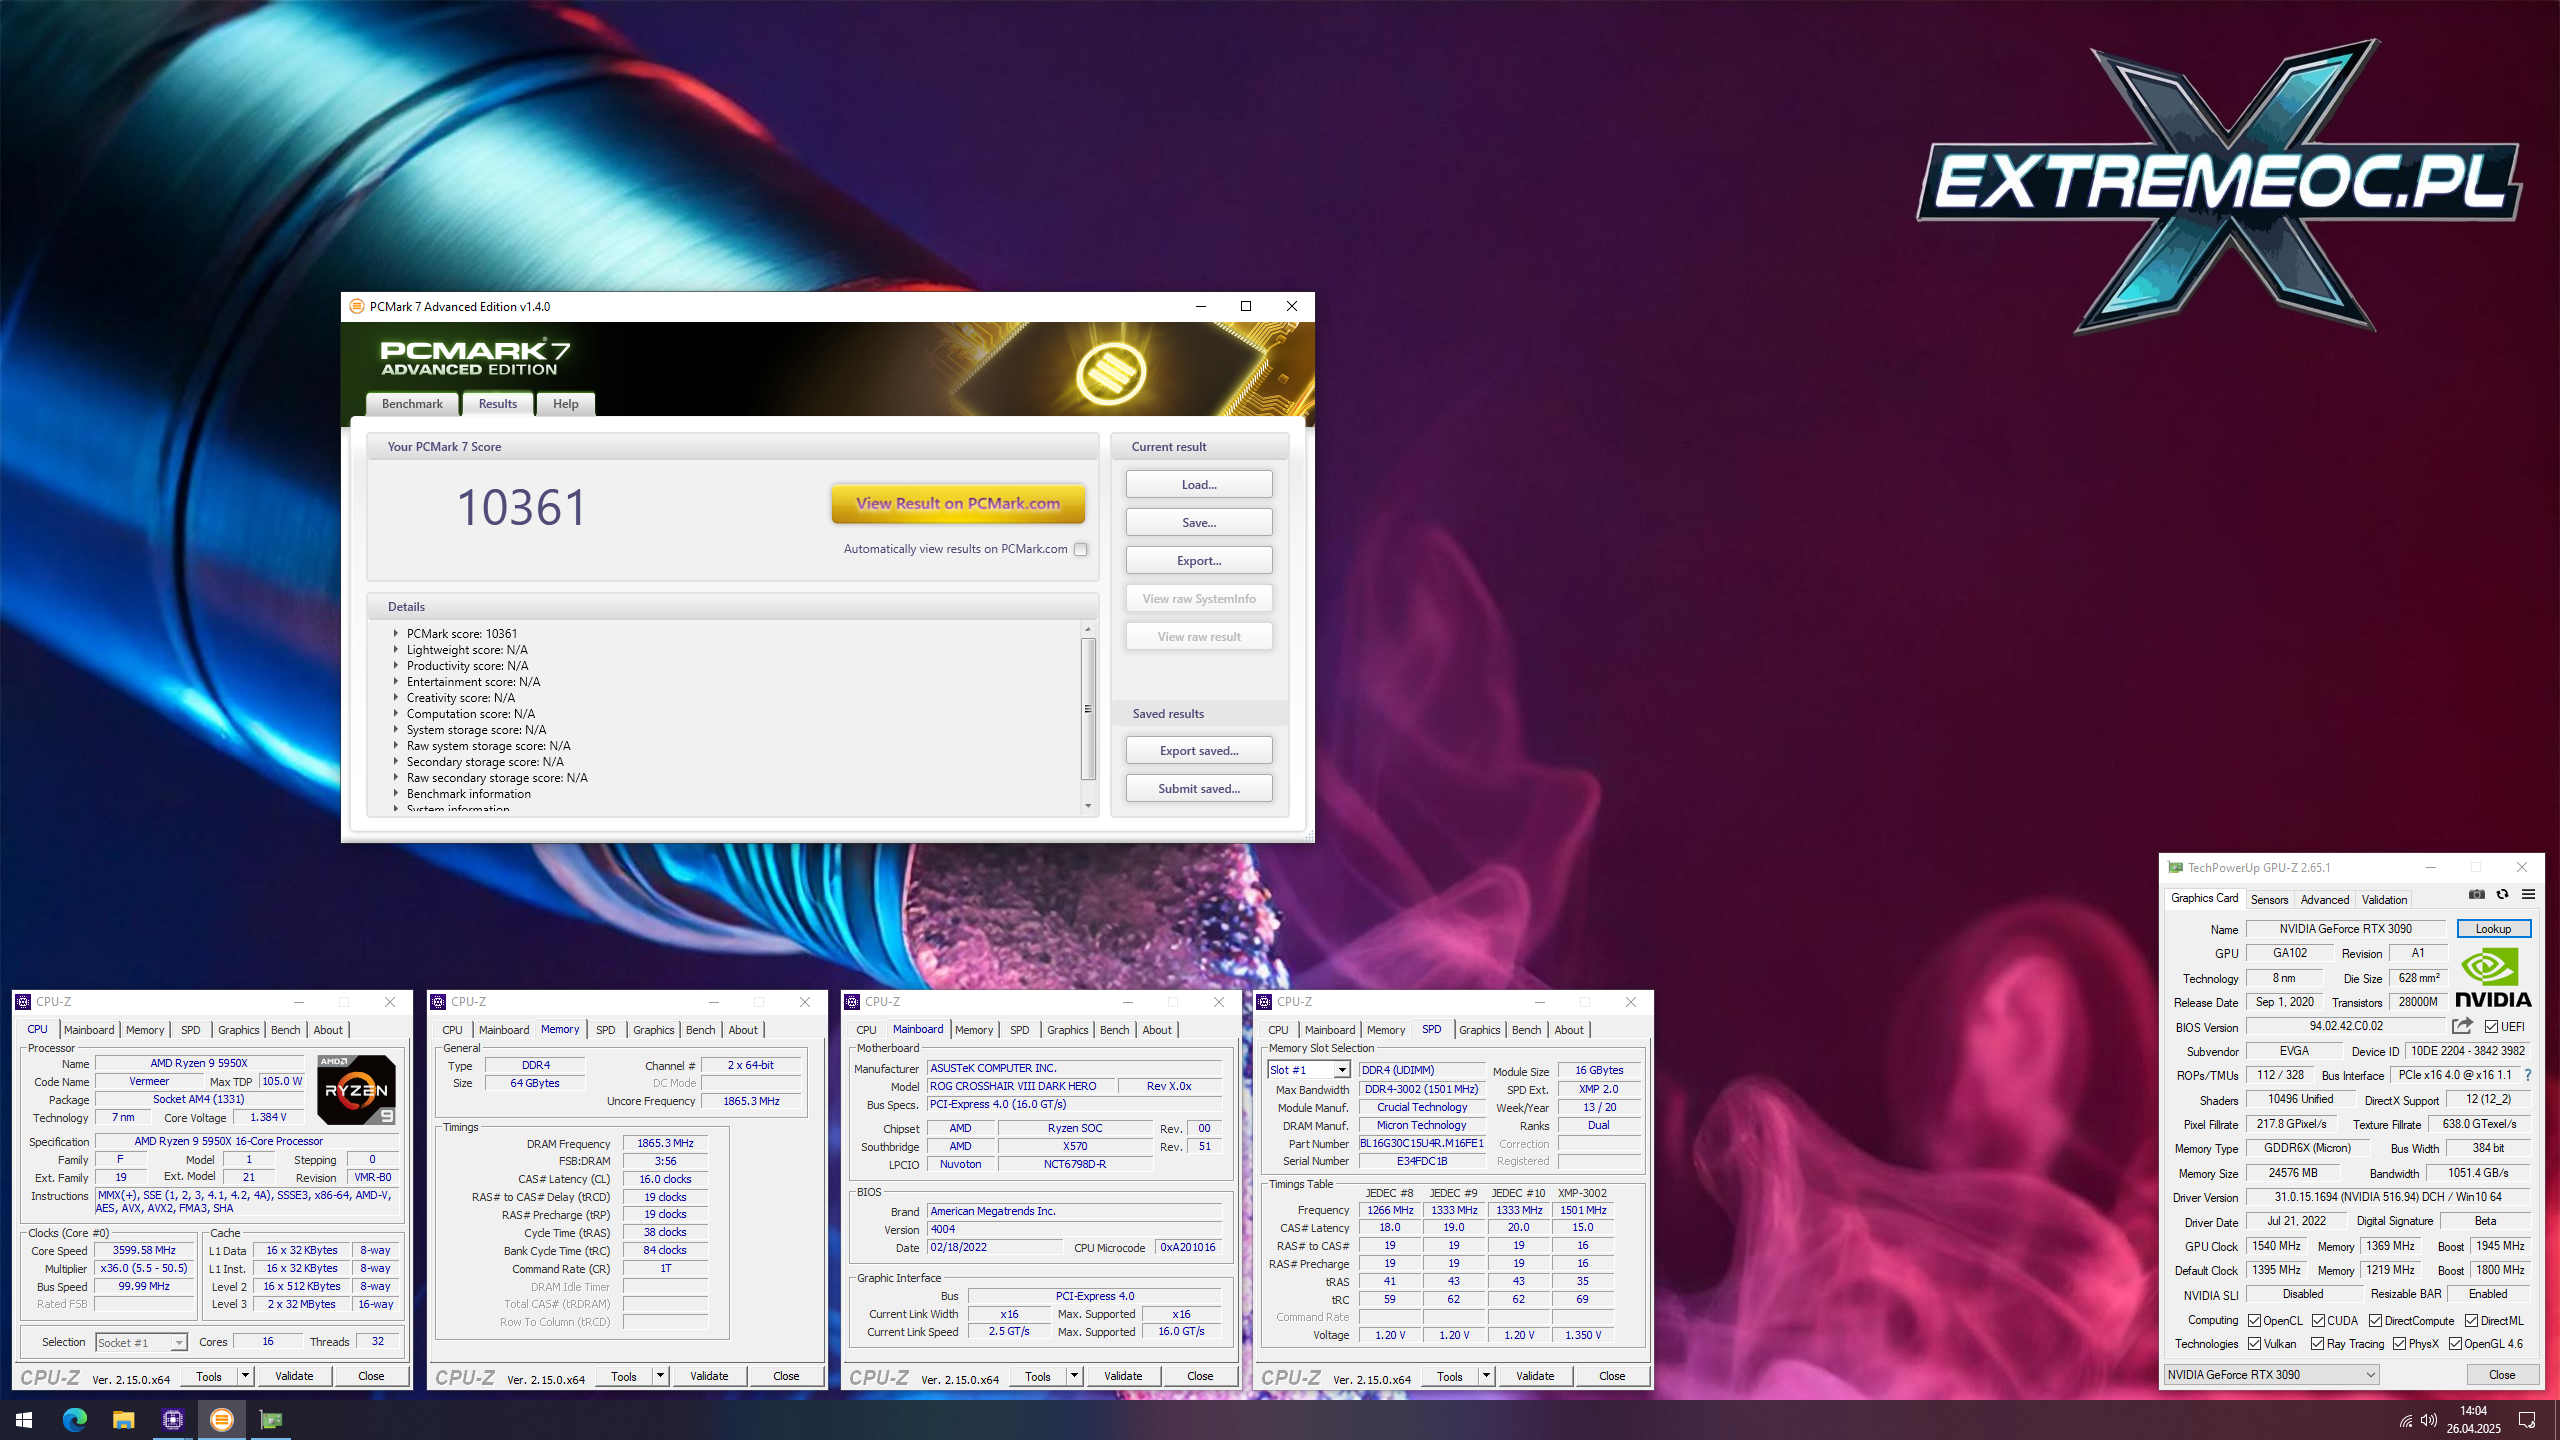Viewport: 2560px width, 1440px height.
Task: Take GPU-Z screenshot with camera icon
Action: click(x=2476, y=895)
